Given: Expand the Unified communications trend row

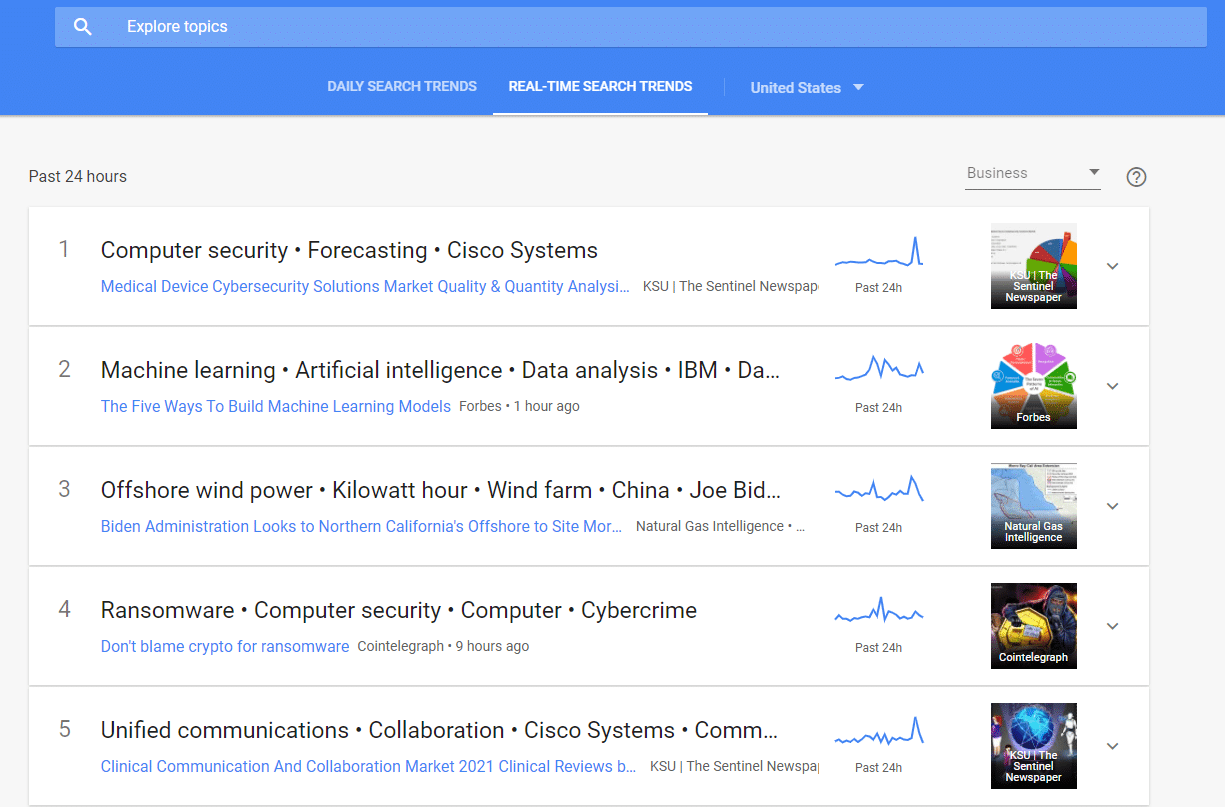Looking at the screenshot, I should pos(1112,746).
